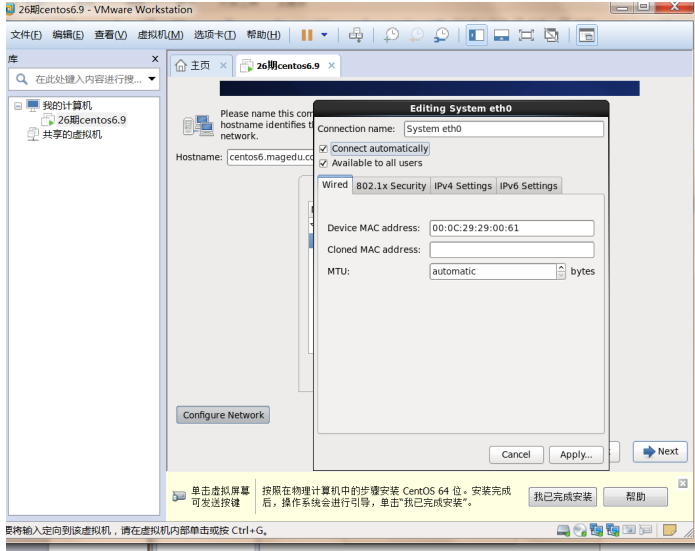Click the 我已完成安装 button

[562, 496]
